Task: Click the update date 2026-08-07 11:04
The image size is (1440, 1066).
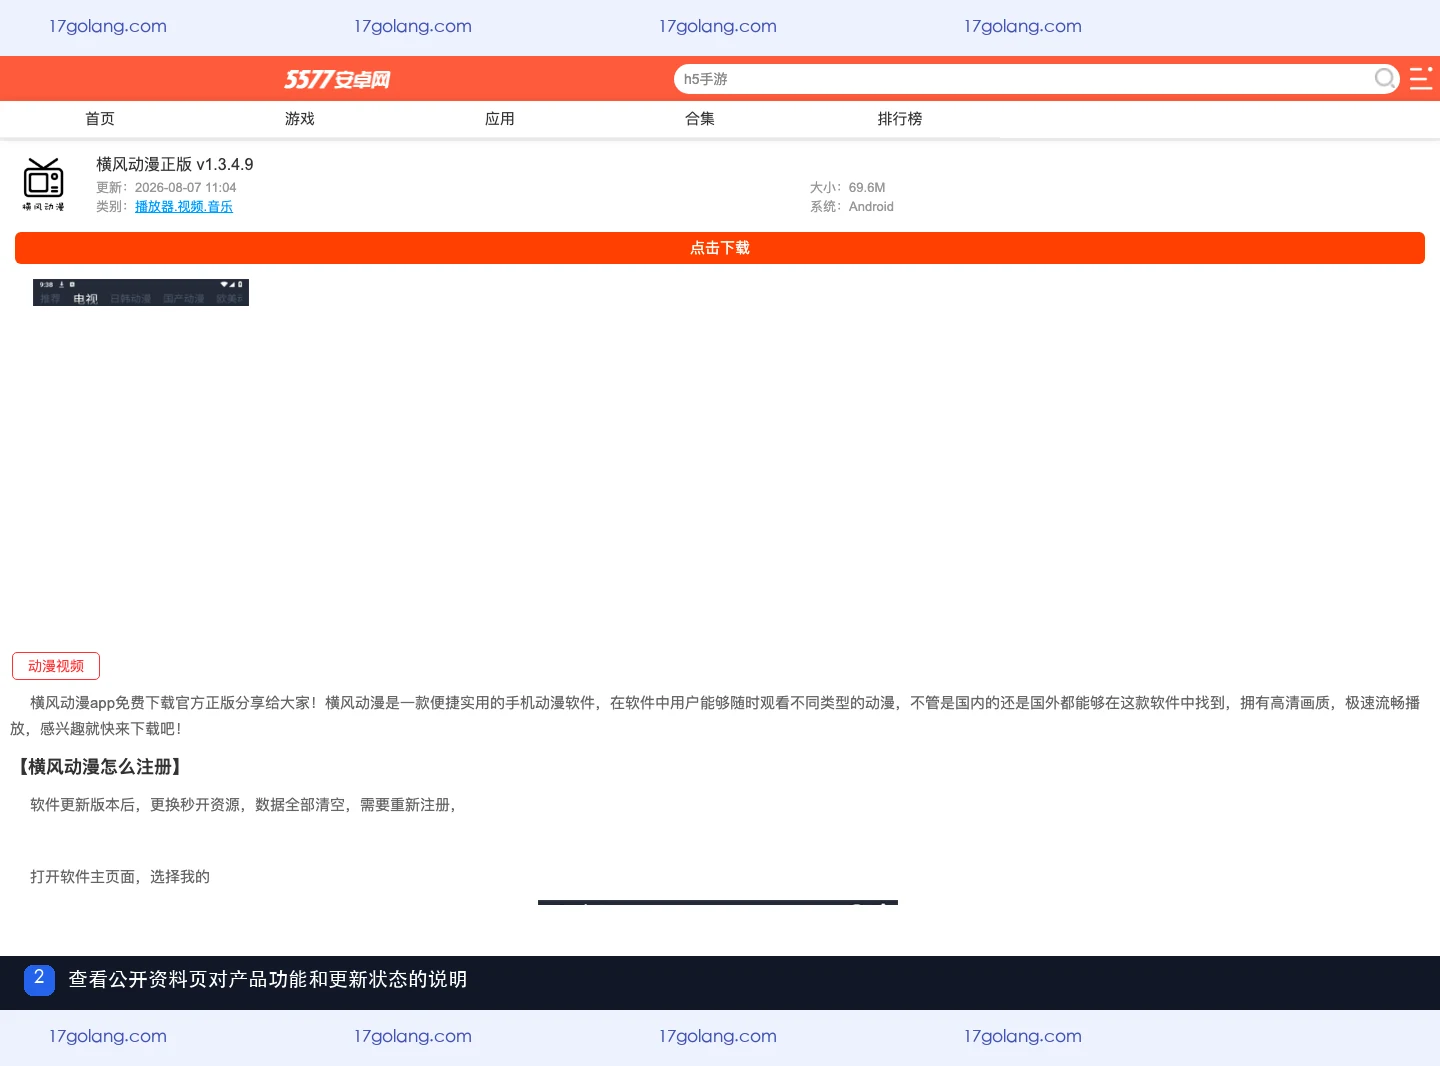Action: (186, 188)
